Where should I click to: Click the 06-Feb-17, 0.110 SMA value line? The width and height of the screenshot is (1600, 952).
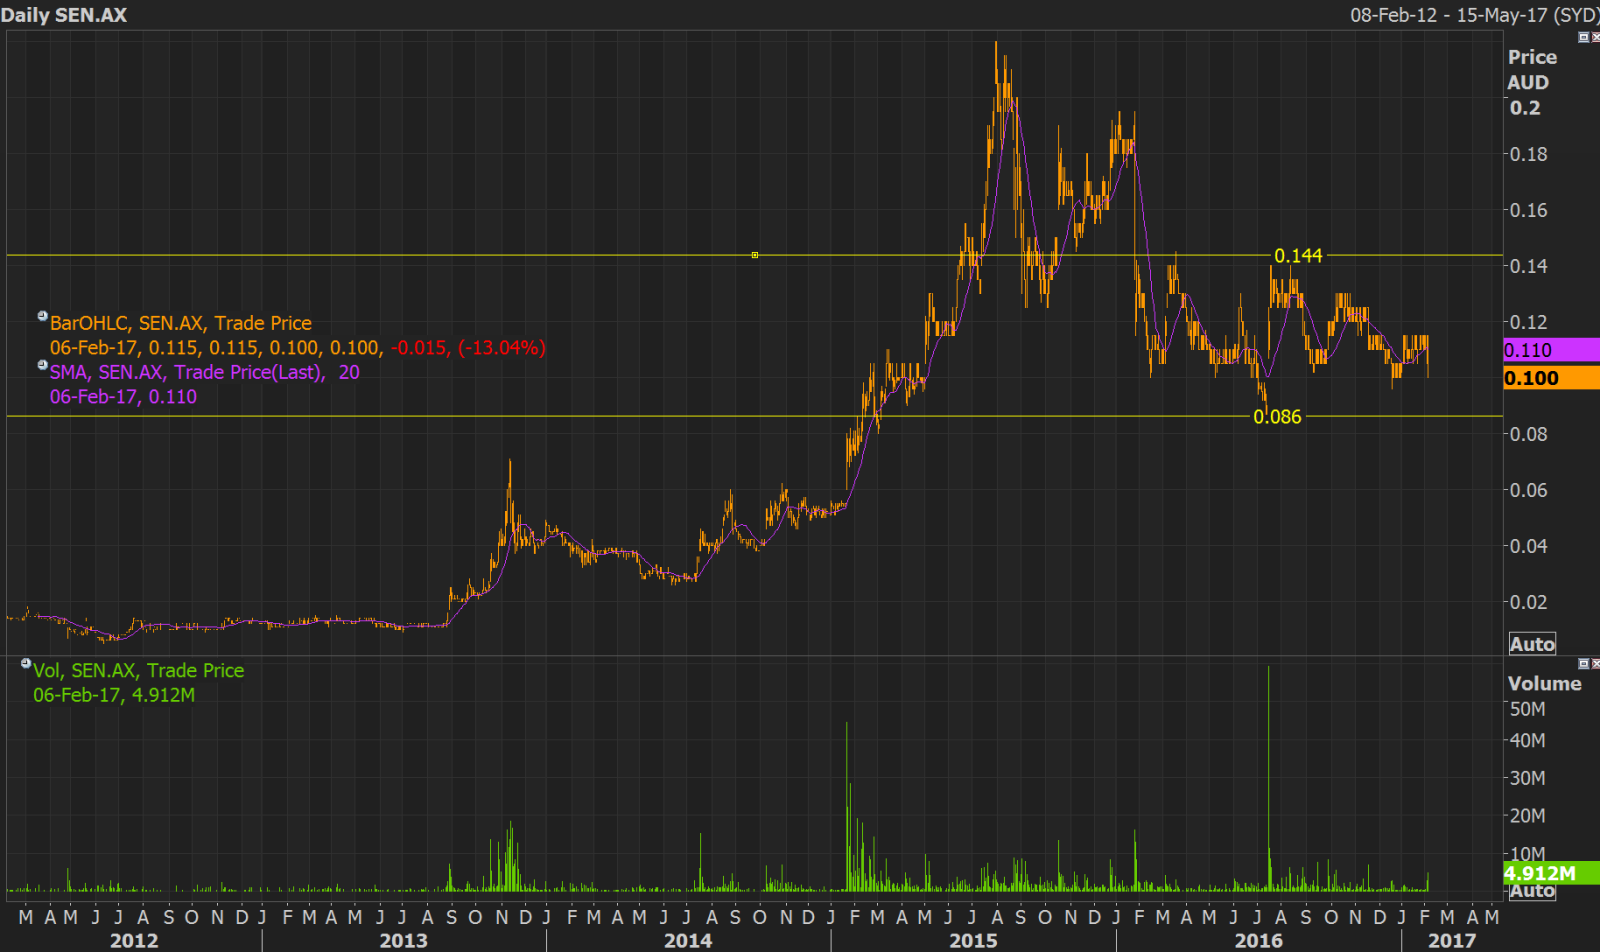123,397
